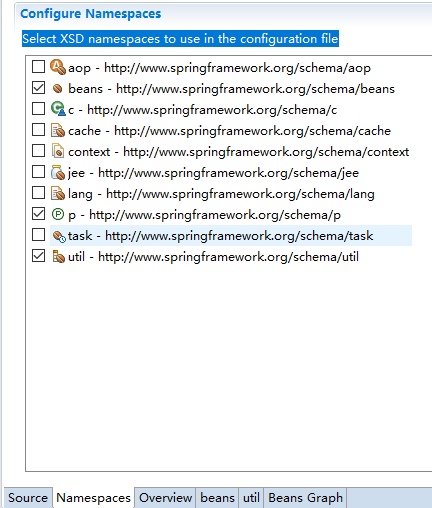Click the c namespace icon
Viewport: 432px width, 508px height.
pos(58,109)
